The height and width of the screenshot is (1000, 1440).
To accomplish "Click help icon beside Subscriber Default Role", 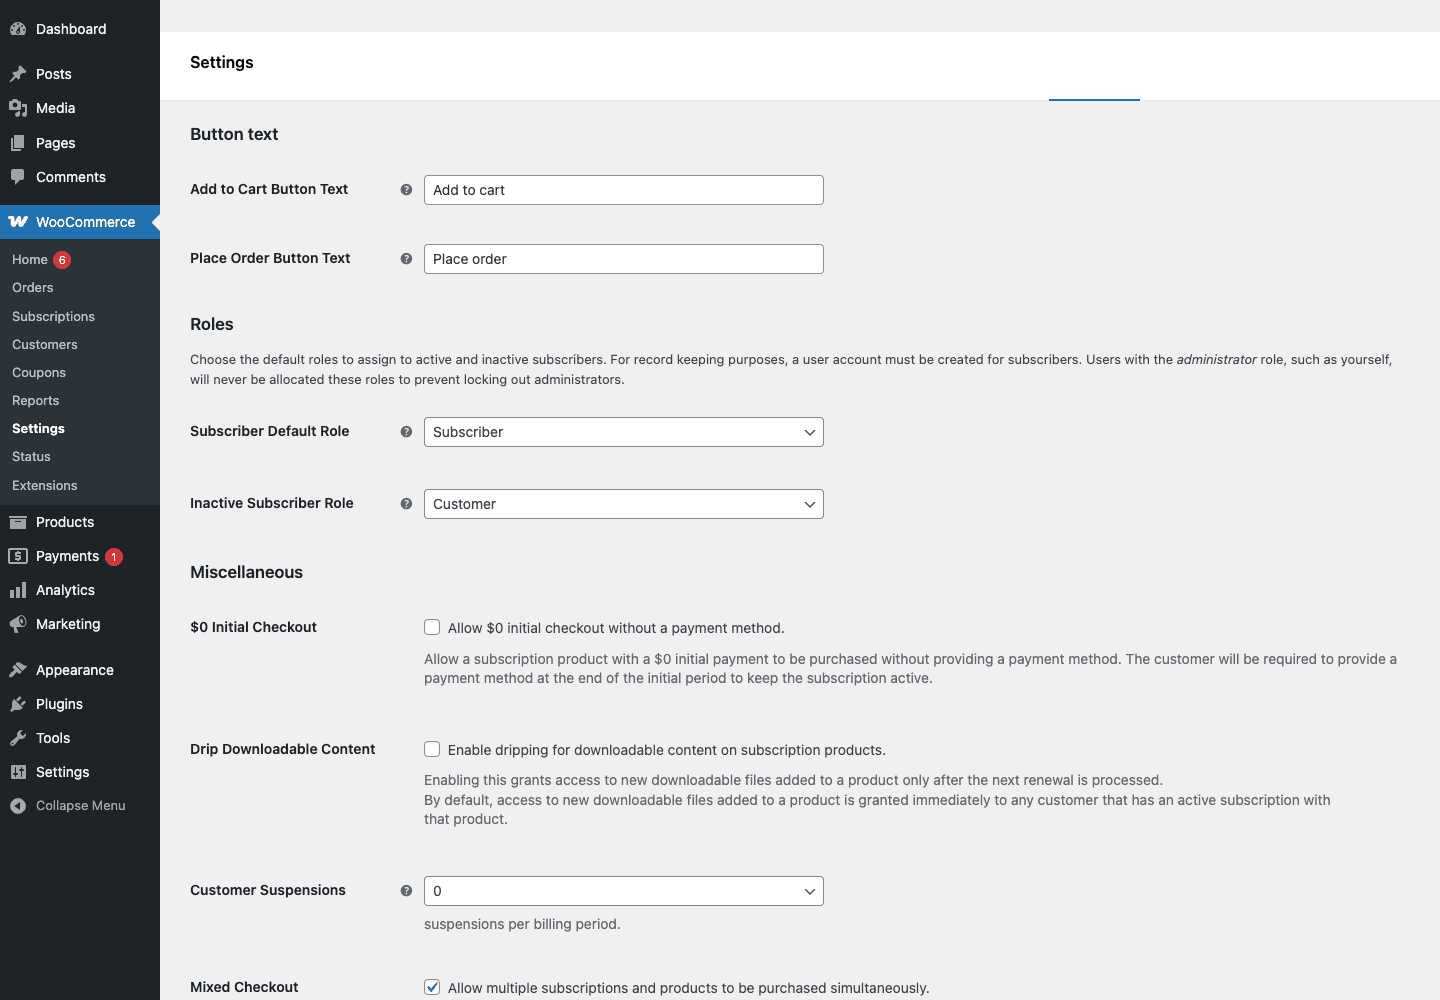I will [x=406, y=432].
